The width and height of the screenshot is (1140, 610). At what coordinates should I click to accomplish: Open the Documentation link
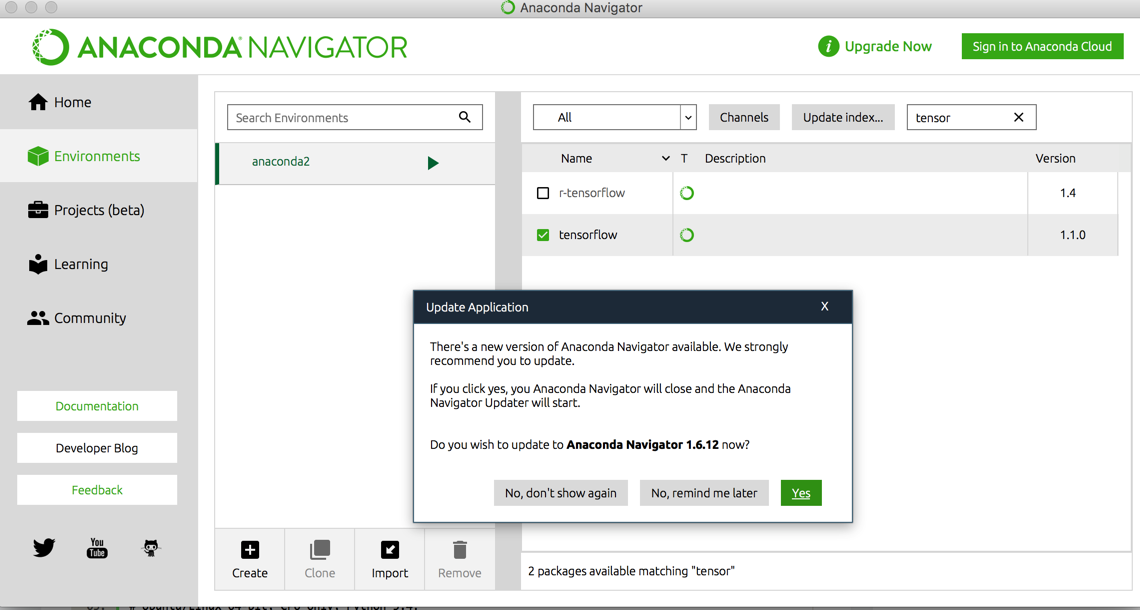[97, 406]
